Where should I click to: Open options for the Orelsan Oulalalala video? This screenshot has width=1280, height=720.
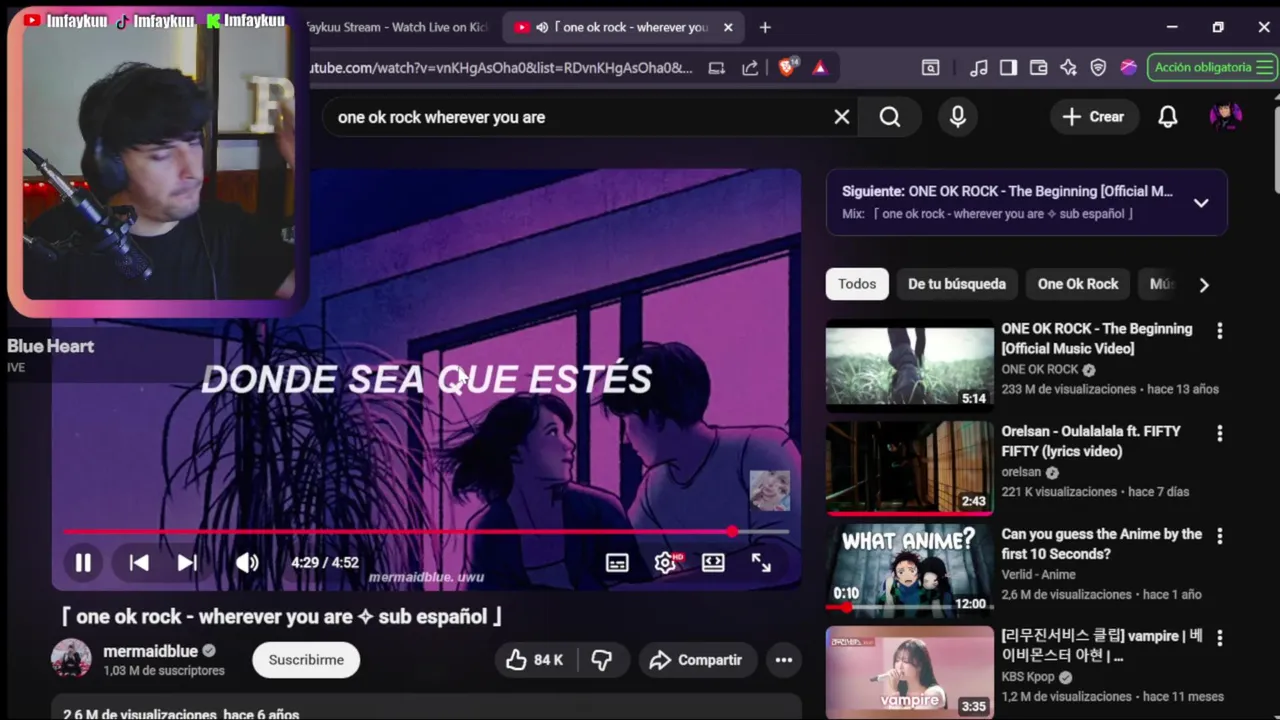(1219, 433)
